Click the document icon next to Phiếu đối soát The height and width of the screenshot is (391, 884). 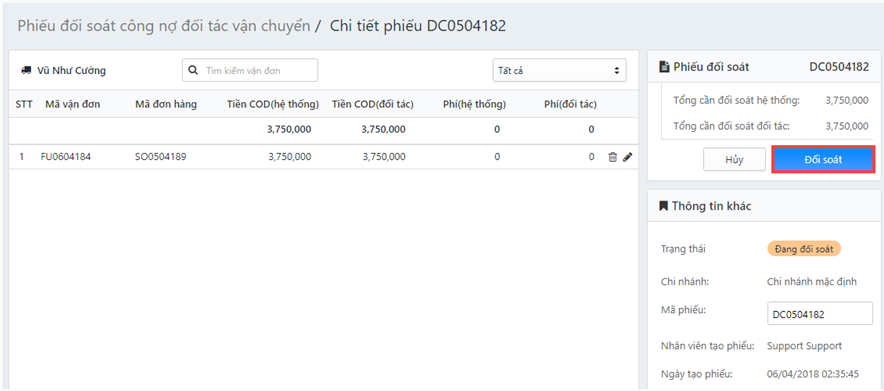point(665,66)
